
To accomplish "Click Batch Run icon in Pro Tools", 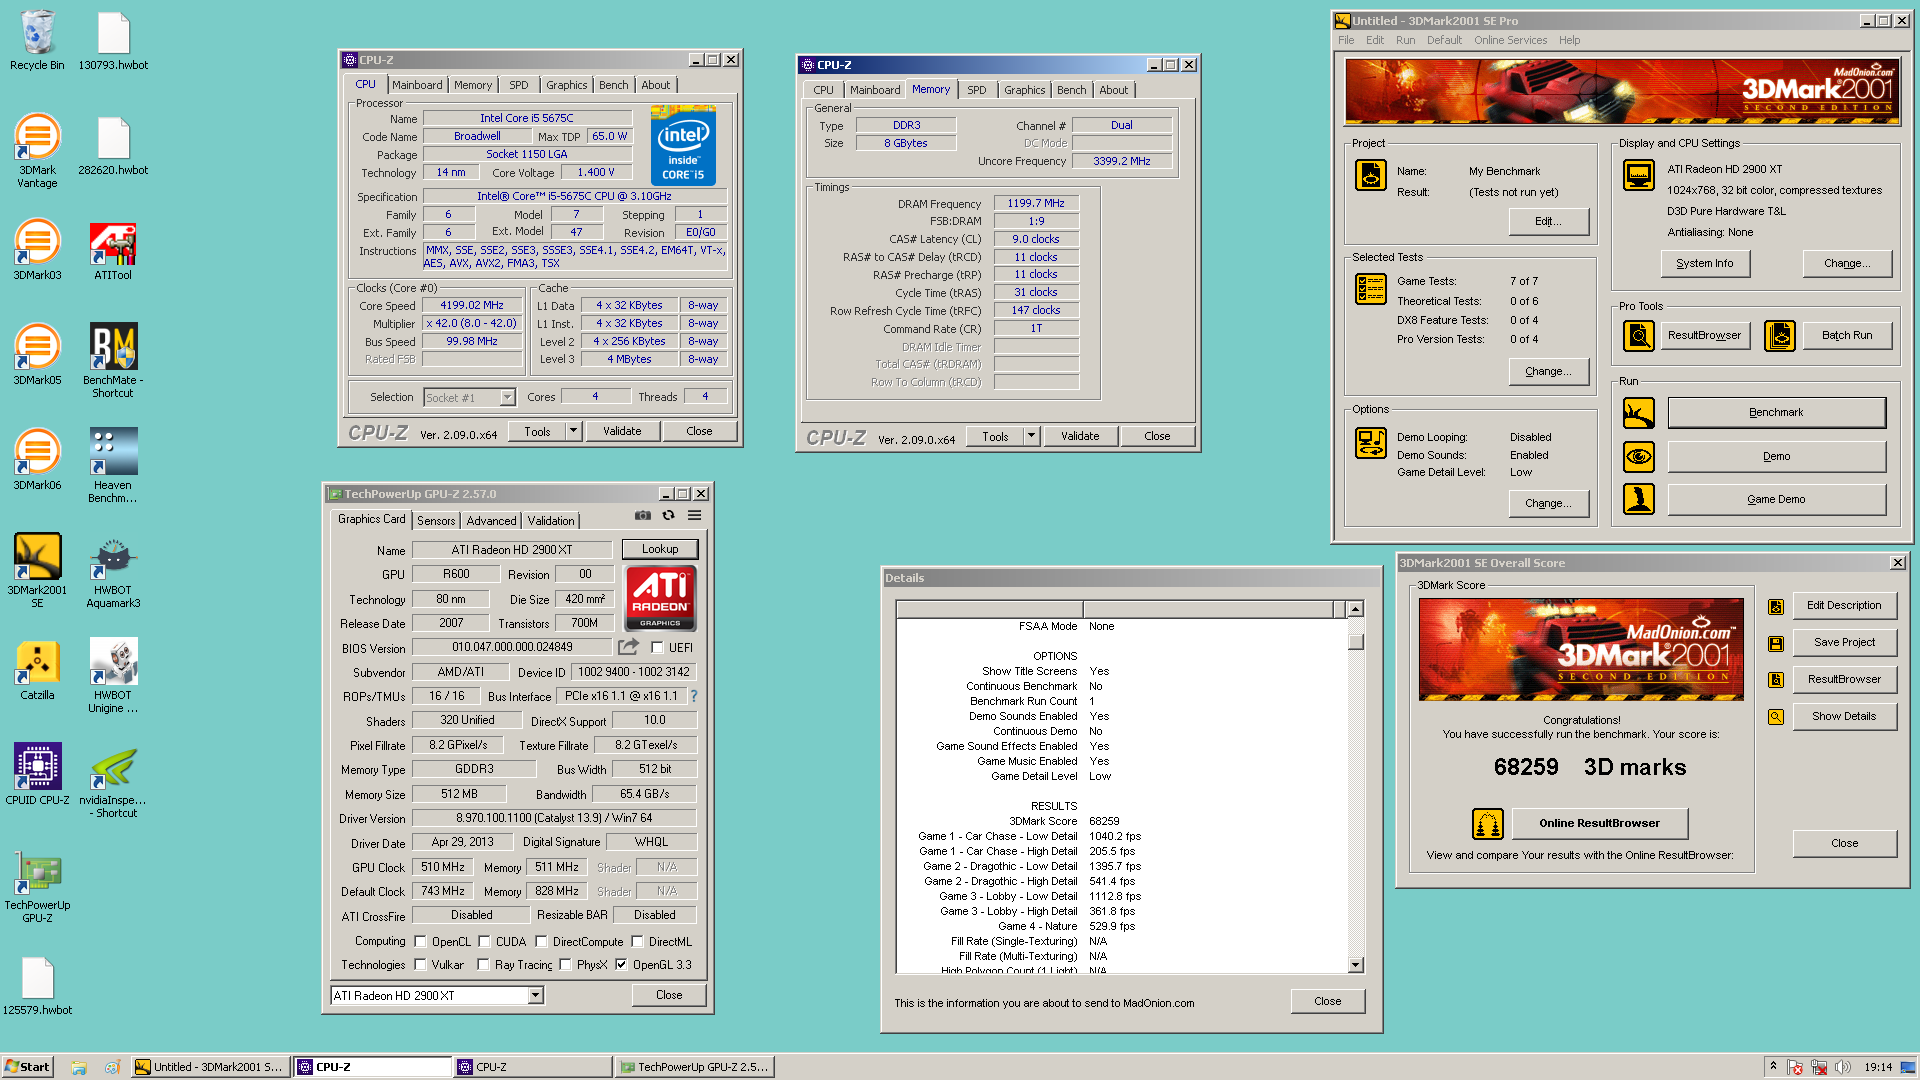I will tap(1780, 336).
